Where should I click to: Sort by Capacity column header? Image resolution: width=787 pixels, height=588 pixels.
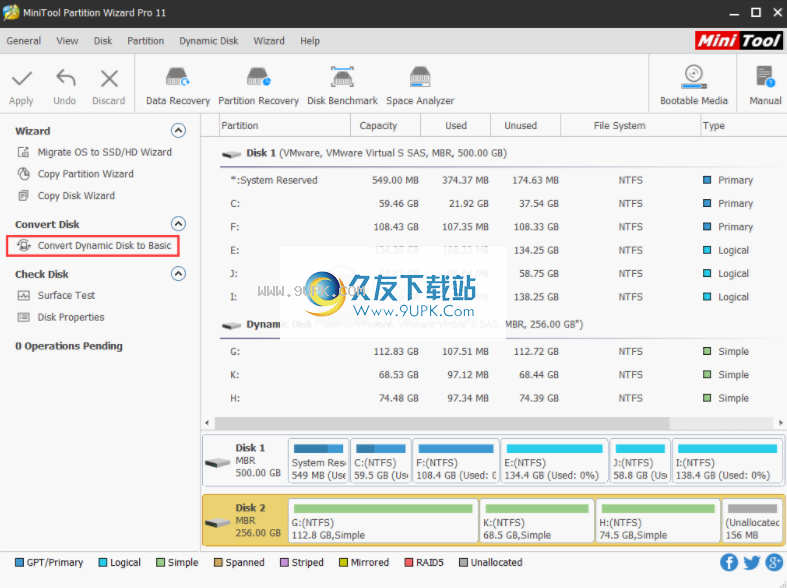pyautogui.click(x=385, y=125)
